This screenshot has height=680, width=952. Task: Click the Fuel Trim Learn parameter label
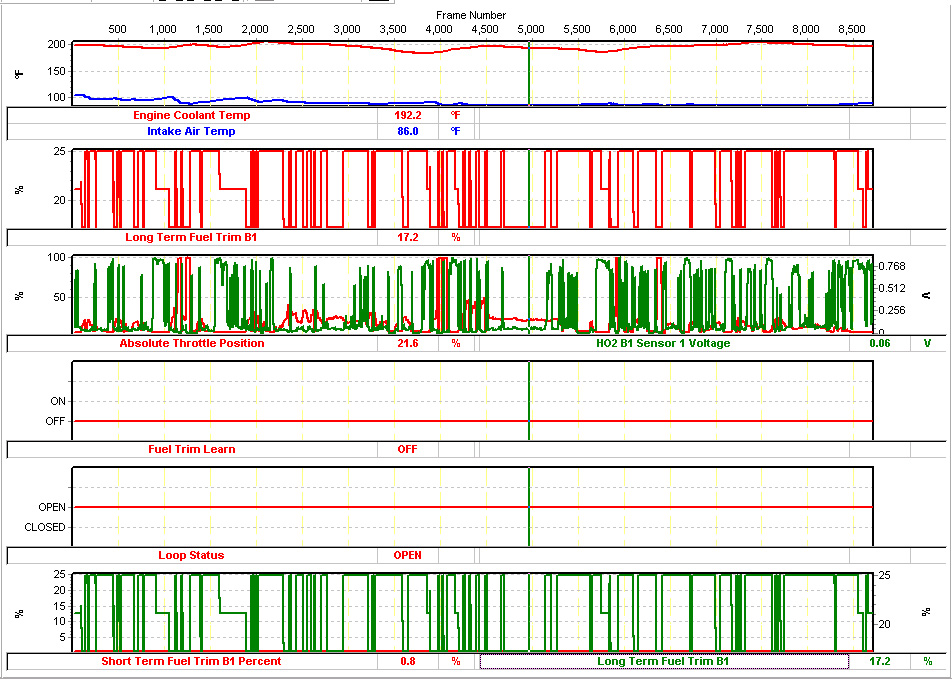pos(192,450)
